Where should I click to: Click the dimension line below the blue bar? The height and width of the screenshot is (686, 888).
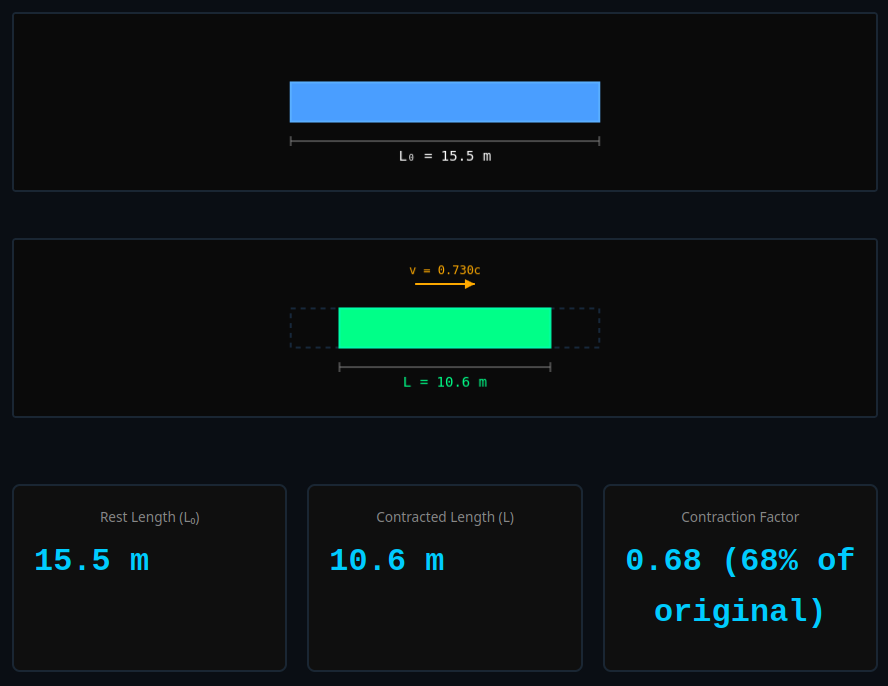(444, 141)
